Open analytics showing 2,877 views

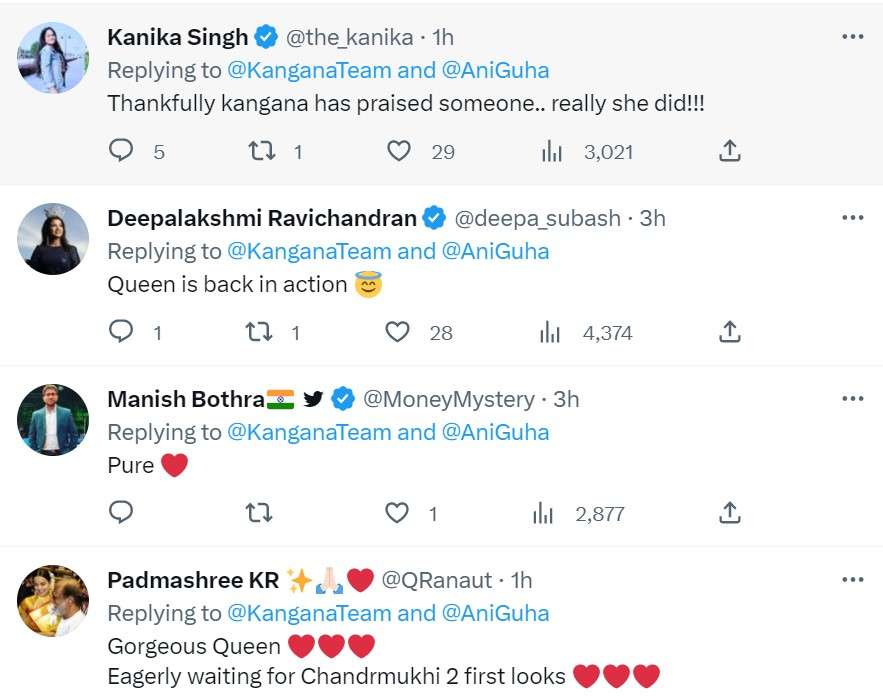pyautogui.click(x=542, y=513)
